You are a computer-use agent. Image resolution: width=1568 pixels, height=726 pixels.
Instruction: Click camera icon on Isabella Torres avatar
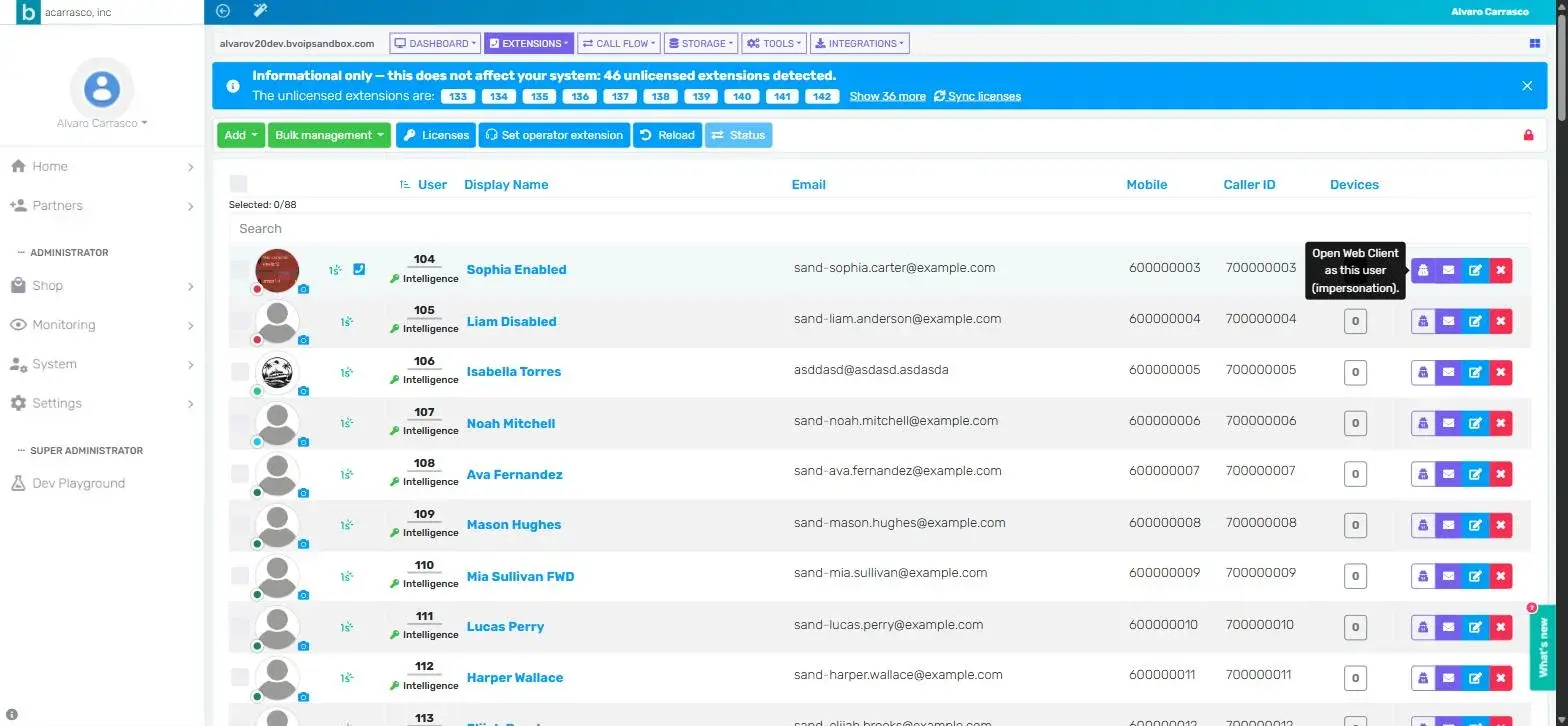point(304,391)
